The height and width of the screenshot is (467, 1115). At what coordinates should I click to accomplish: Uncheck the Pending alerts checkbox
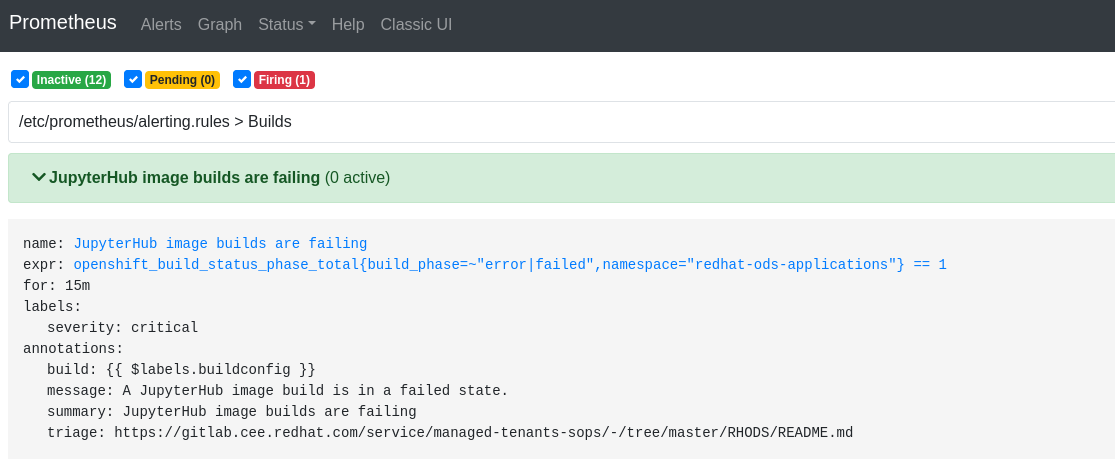133,79
